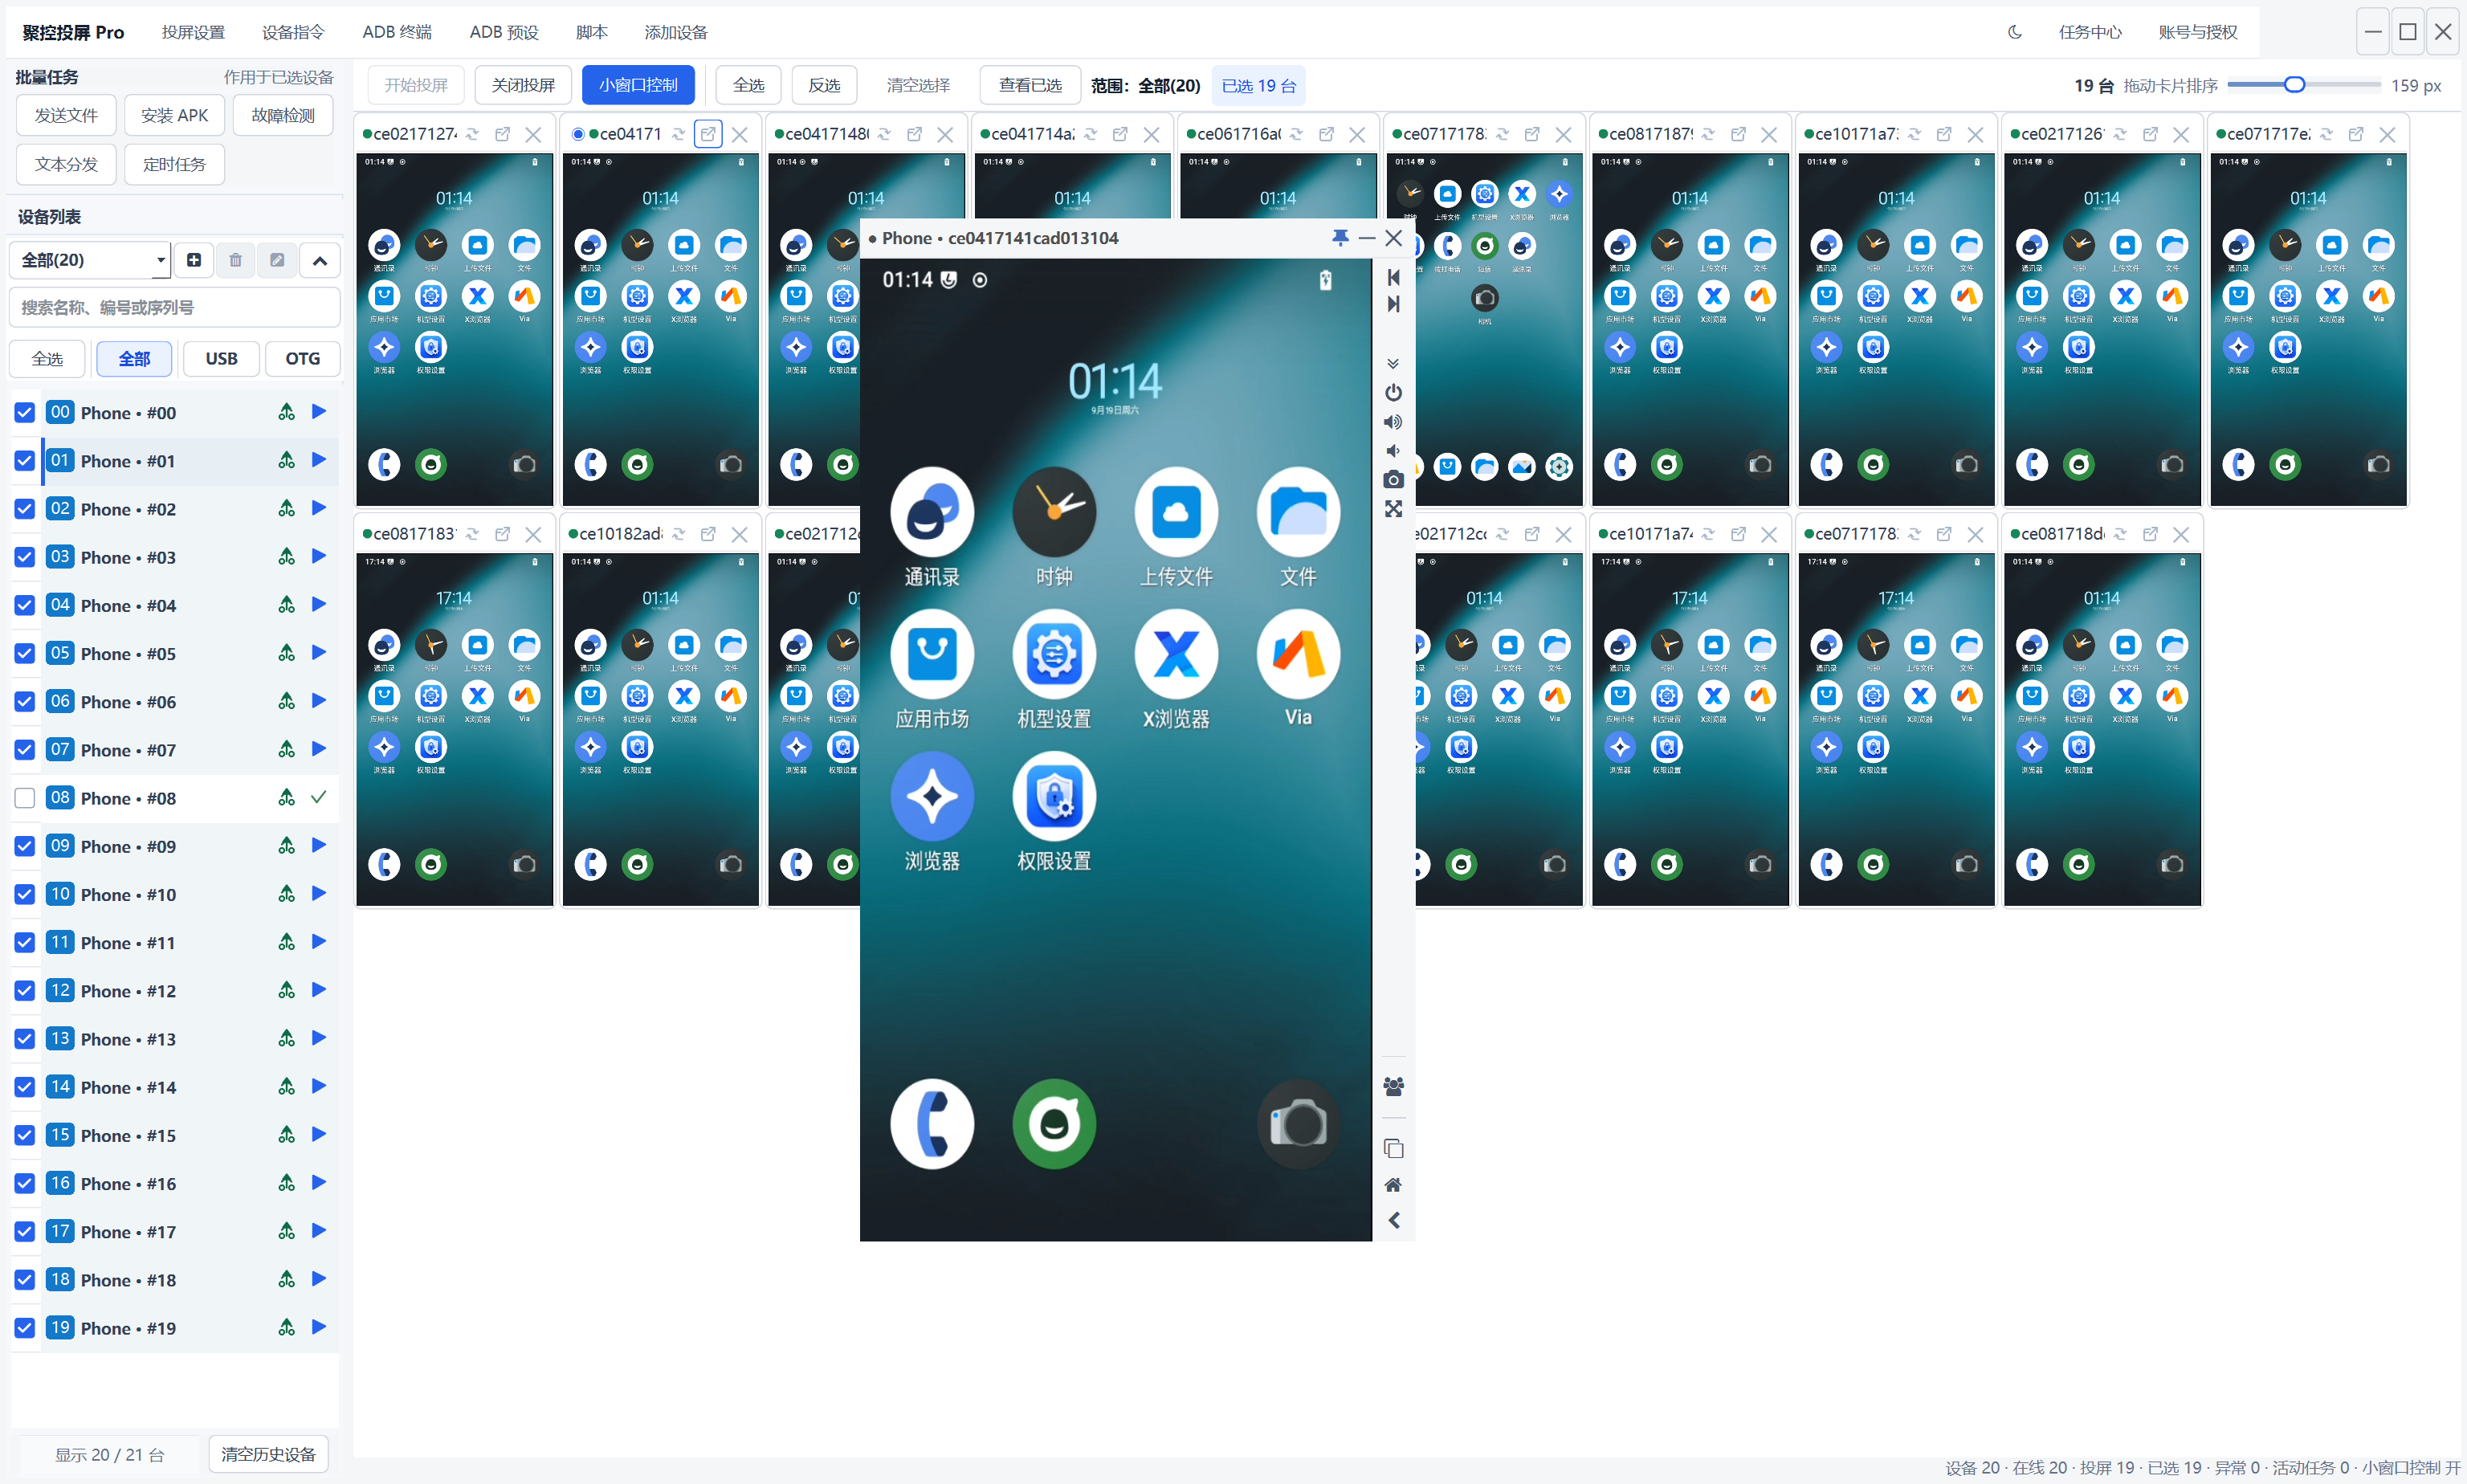Add a new device group with plus icon
Screen dimensions: 2467x1484
[x=194, y=260]
